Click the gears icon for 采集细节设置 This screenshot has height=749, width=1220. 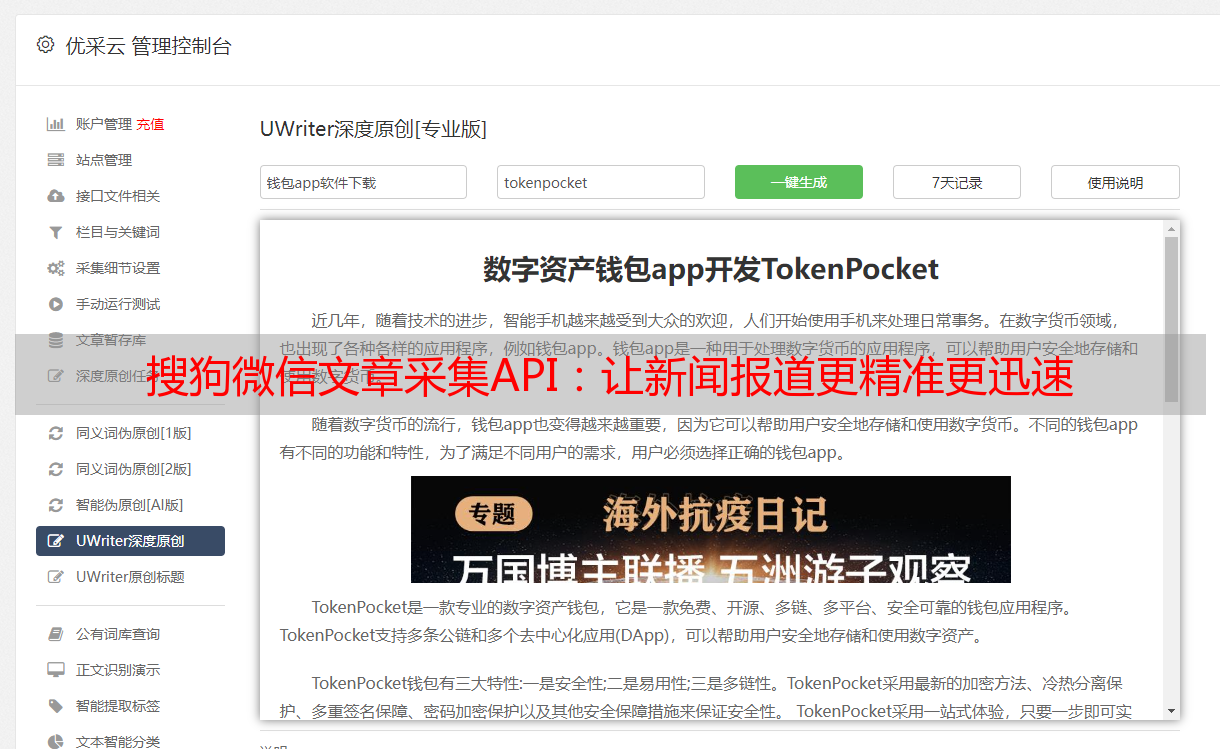pos(56,268)
